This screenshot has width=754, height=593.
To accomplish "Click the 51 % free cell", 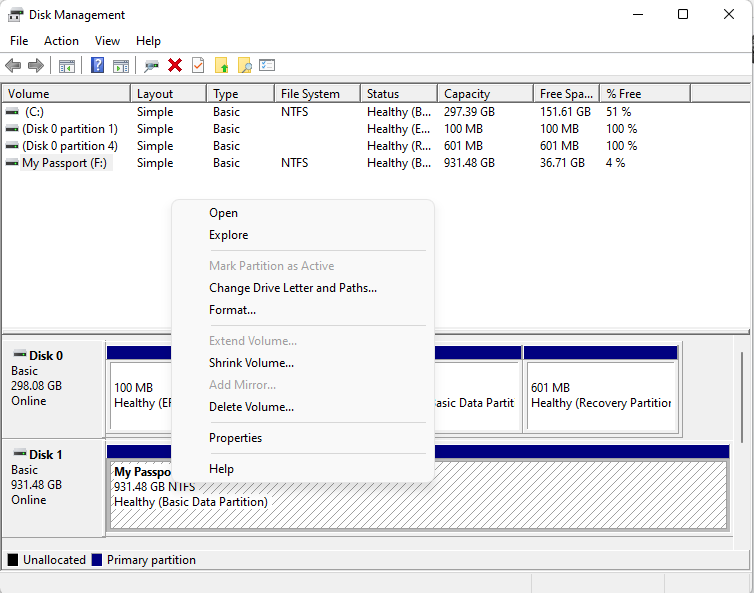I will 618,112.
